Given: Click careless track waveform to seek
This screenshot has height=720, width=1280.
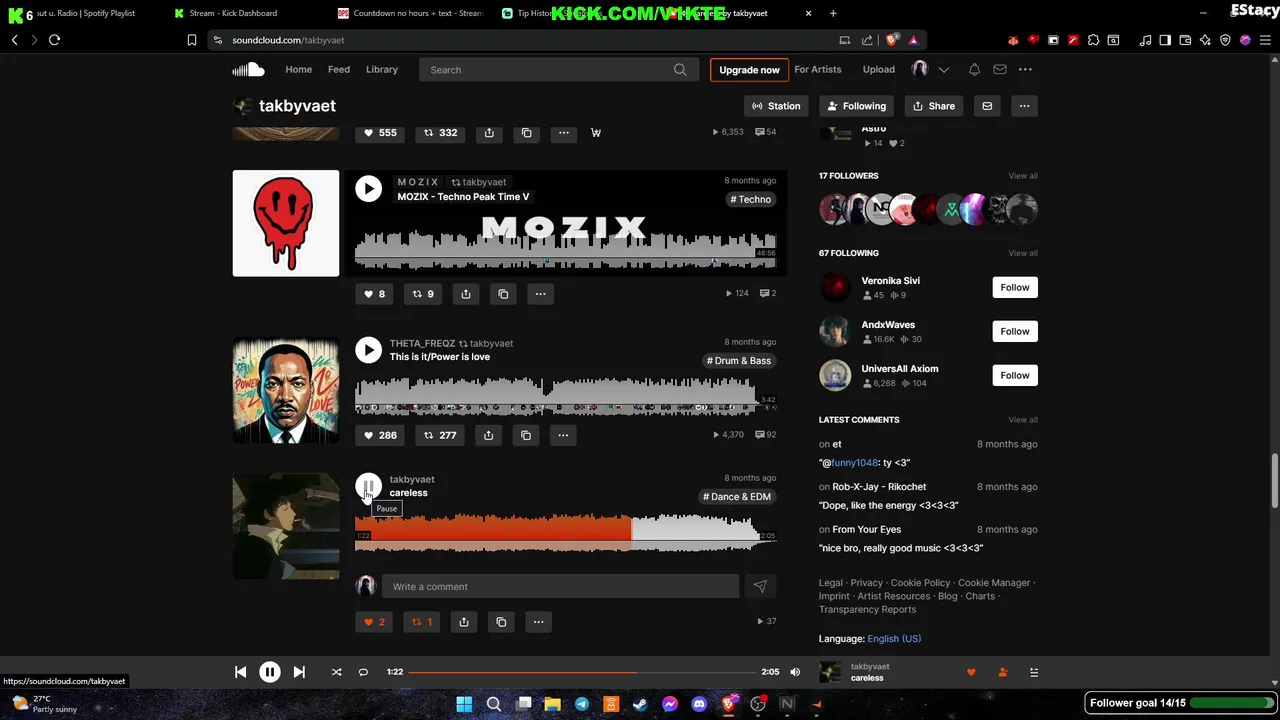Looking at the screenshot, I should [565, 533].
